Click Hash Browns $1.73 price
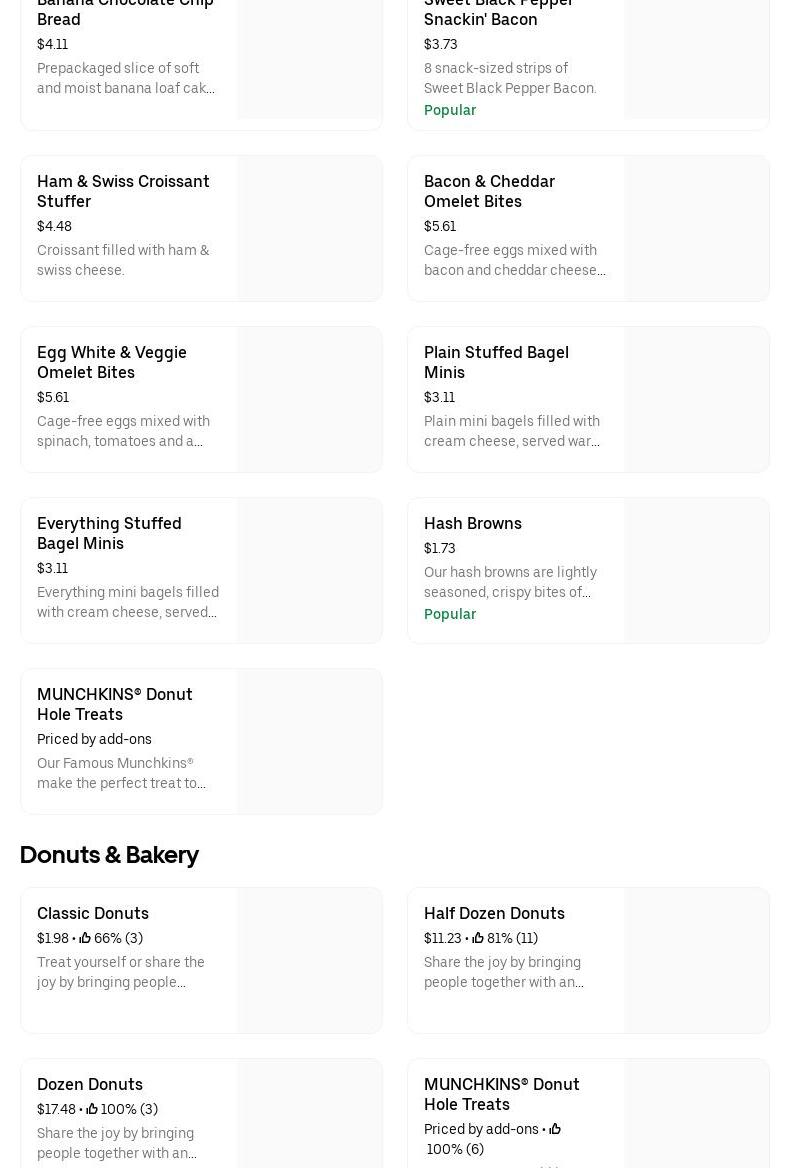Screen dimensions: 804x1168 [x=440, y=548]
